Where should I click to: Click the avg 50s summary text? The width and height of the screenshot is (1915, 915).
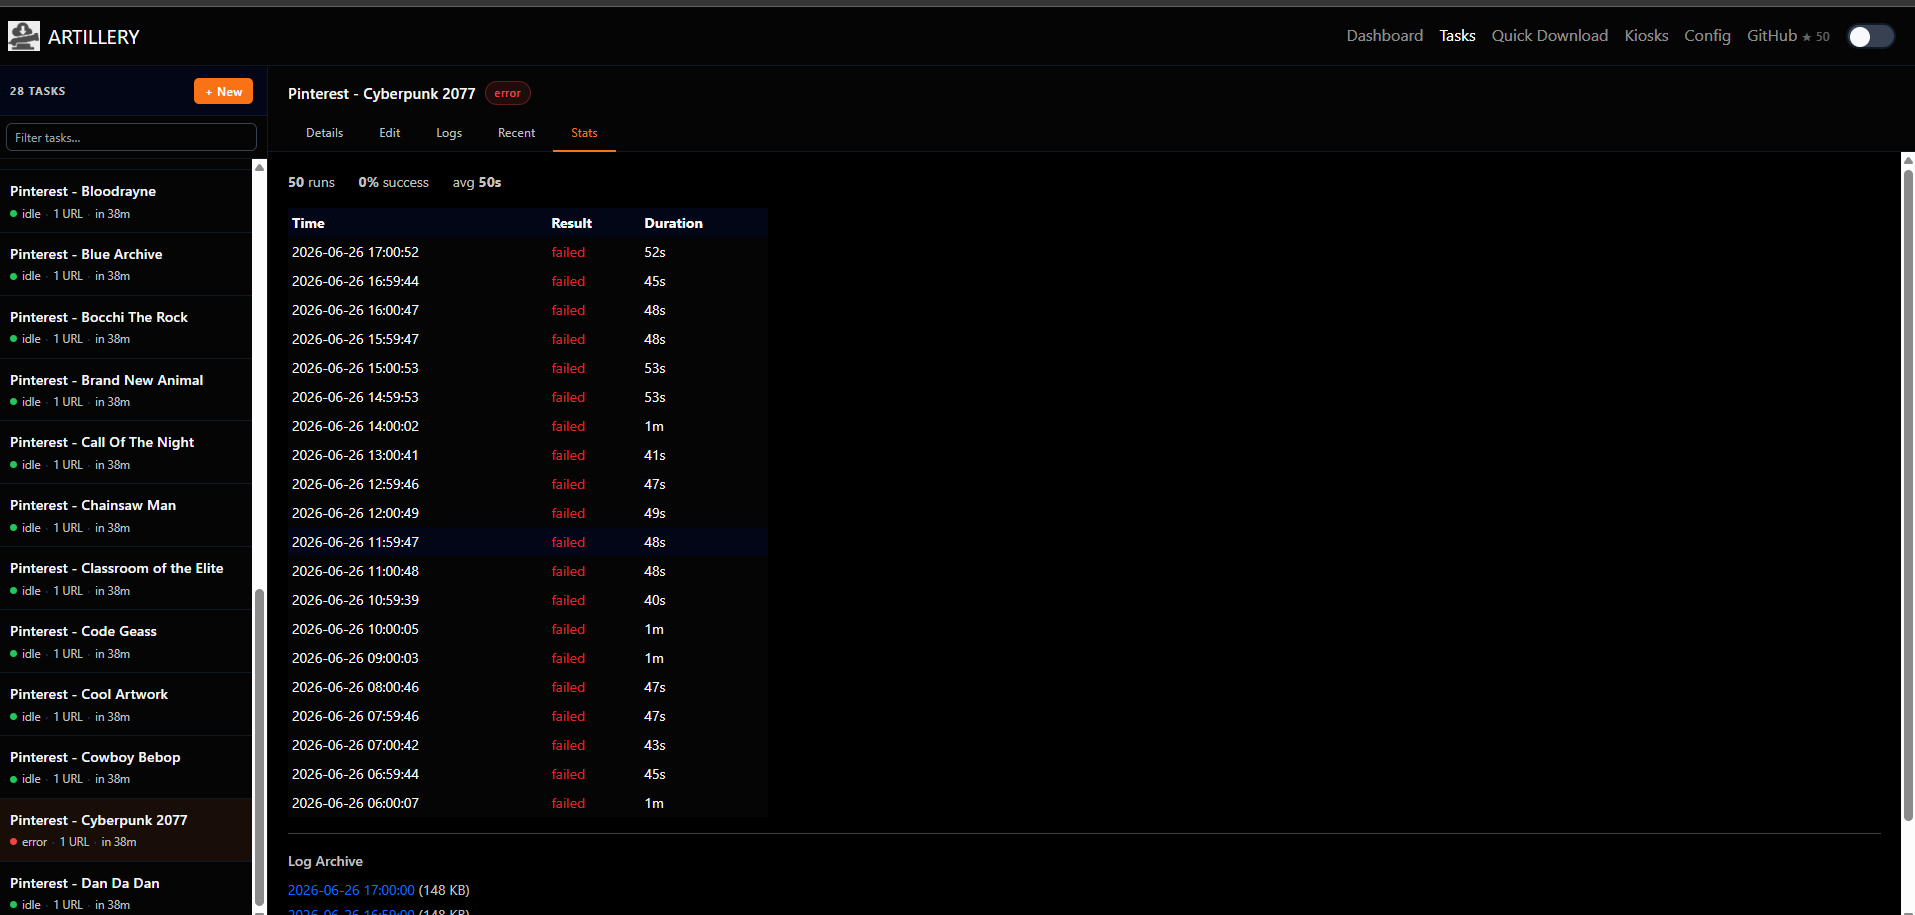477,182
